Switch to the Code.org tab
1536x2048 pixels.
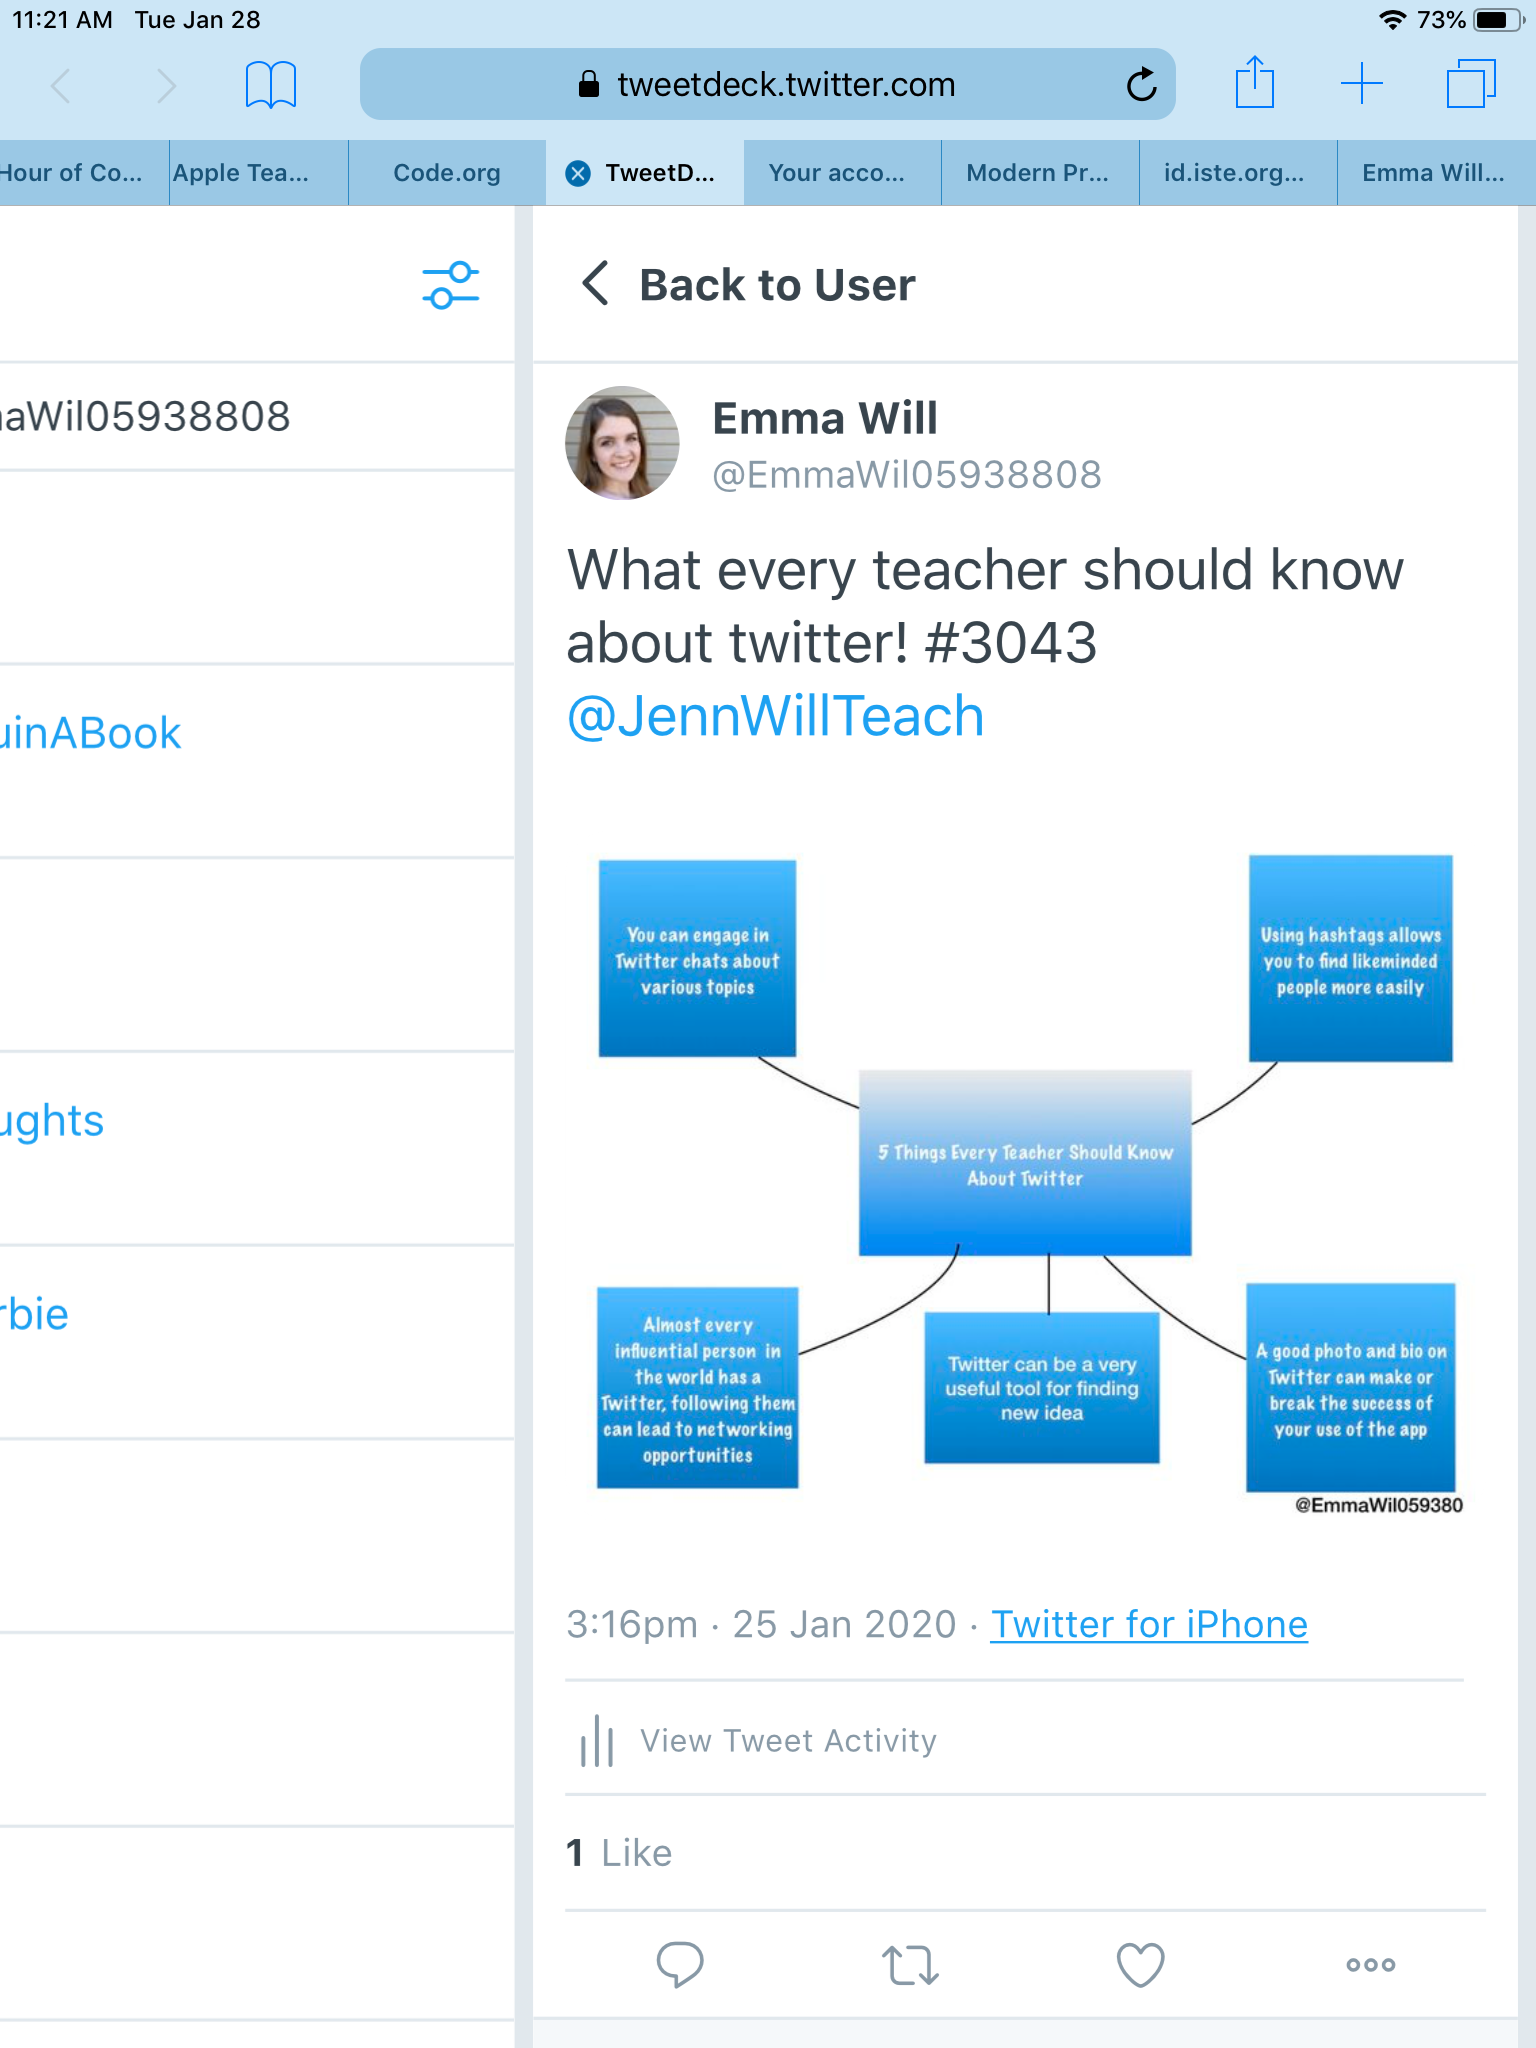click(447, 173)
